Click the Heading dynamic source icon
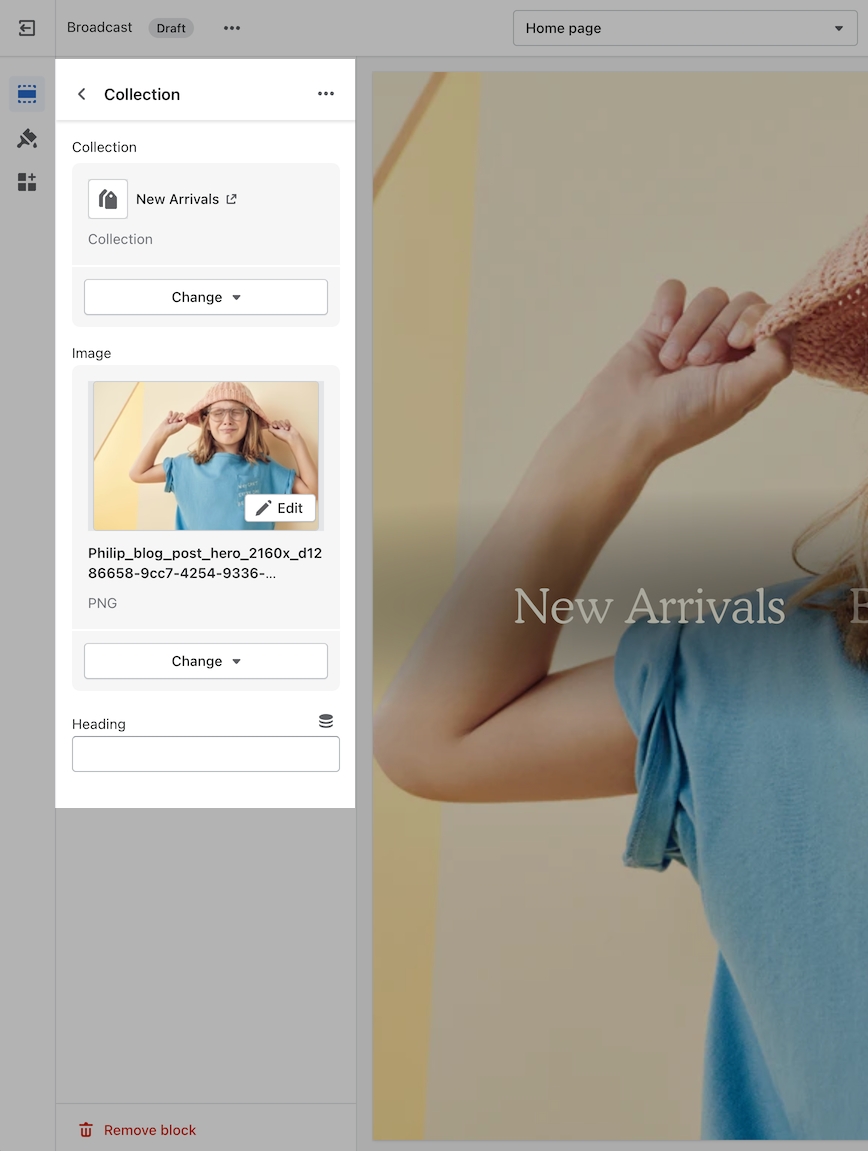868x1151 pixels. coord(326,721)
